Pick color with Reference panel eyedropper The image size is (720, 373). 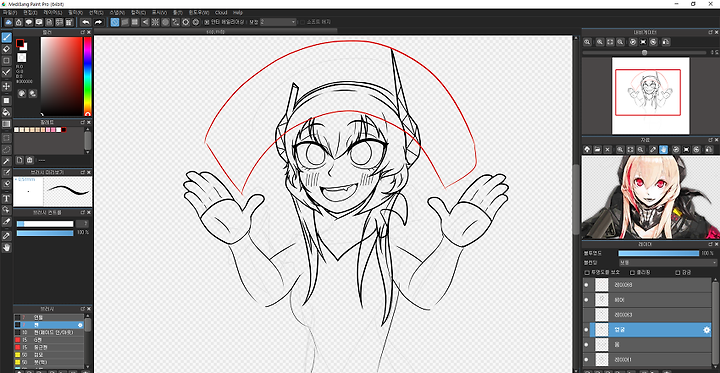[x=653, y=150]
